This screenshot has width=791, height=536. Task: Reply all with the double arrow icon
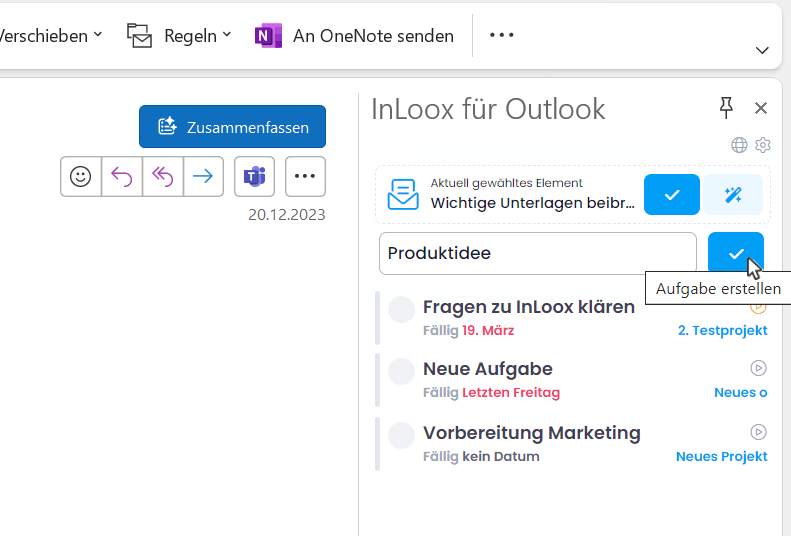pos(162,176)
